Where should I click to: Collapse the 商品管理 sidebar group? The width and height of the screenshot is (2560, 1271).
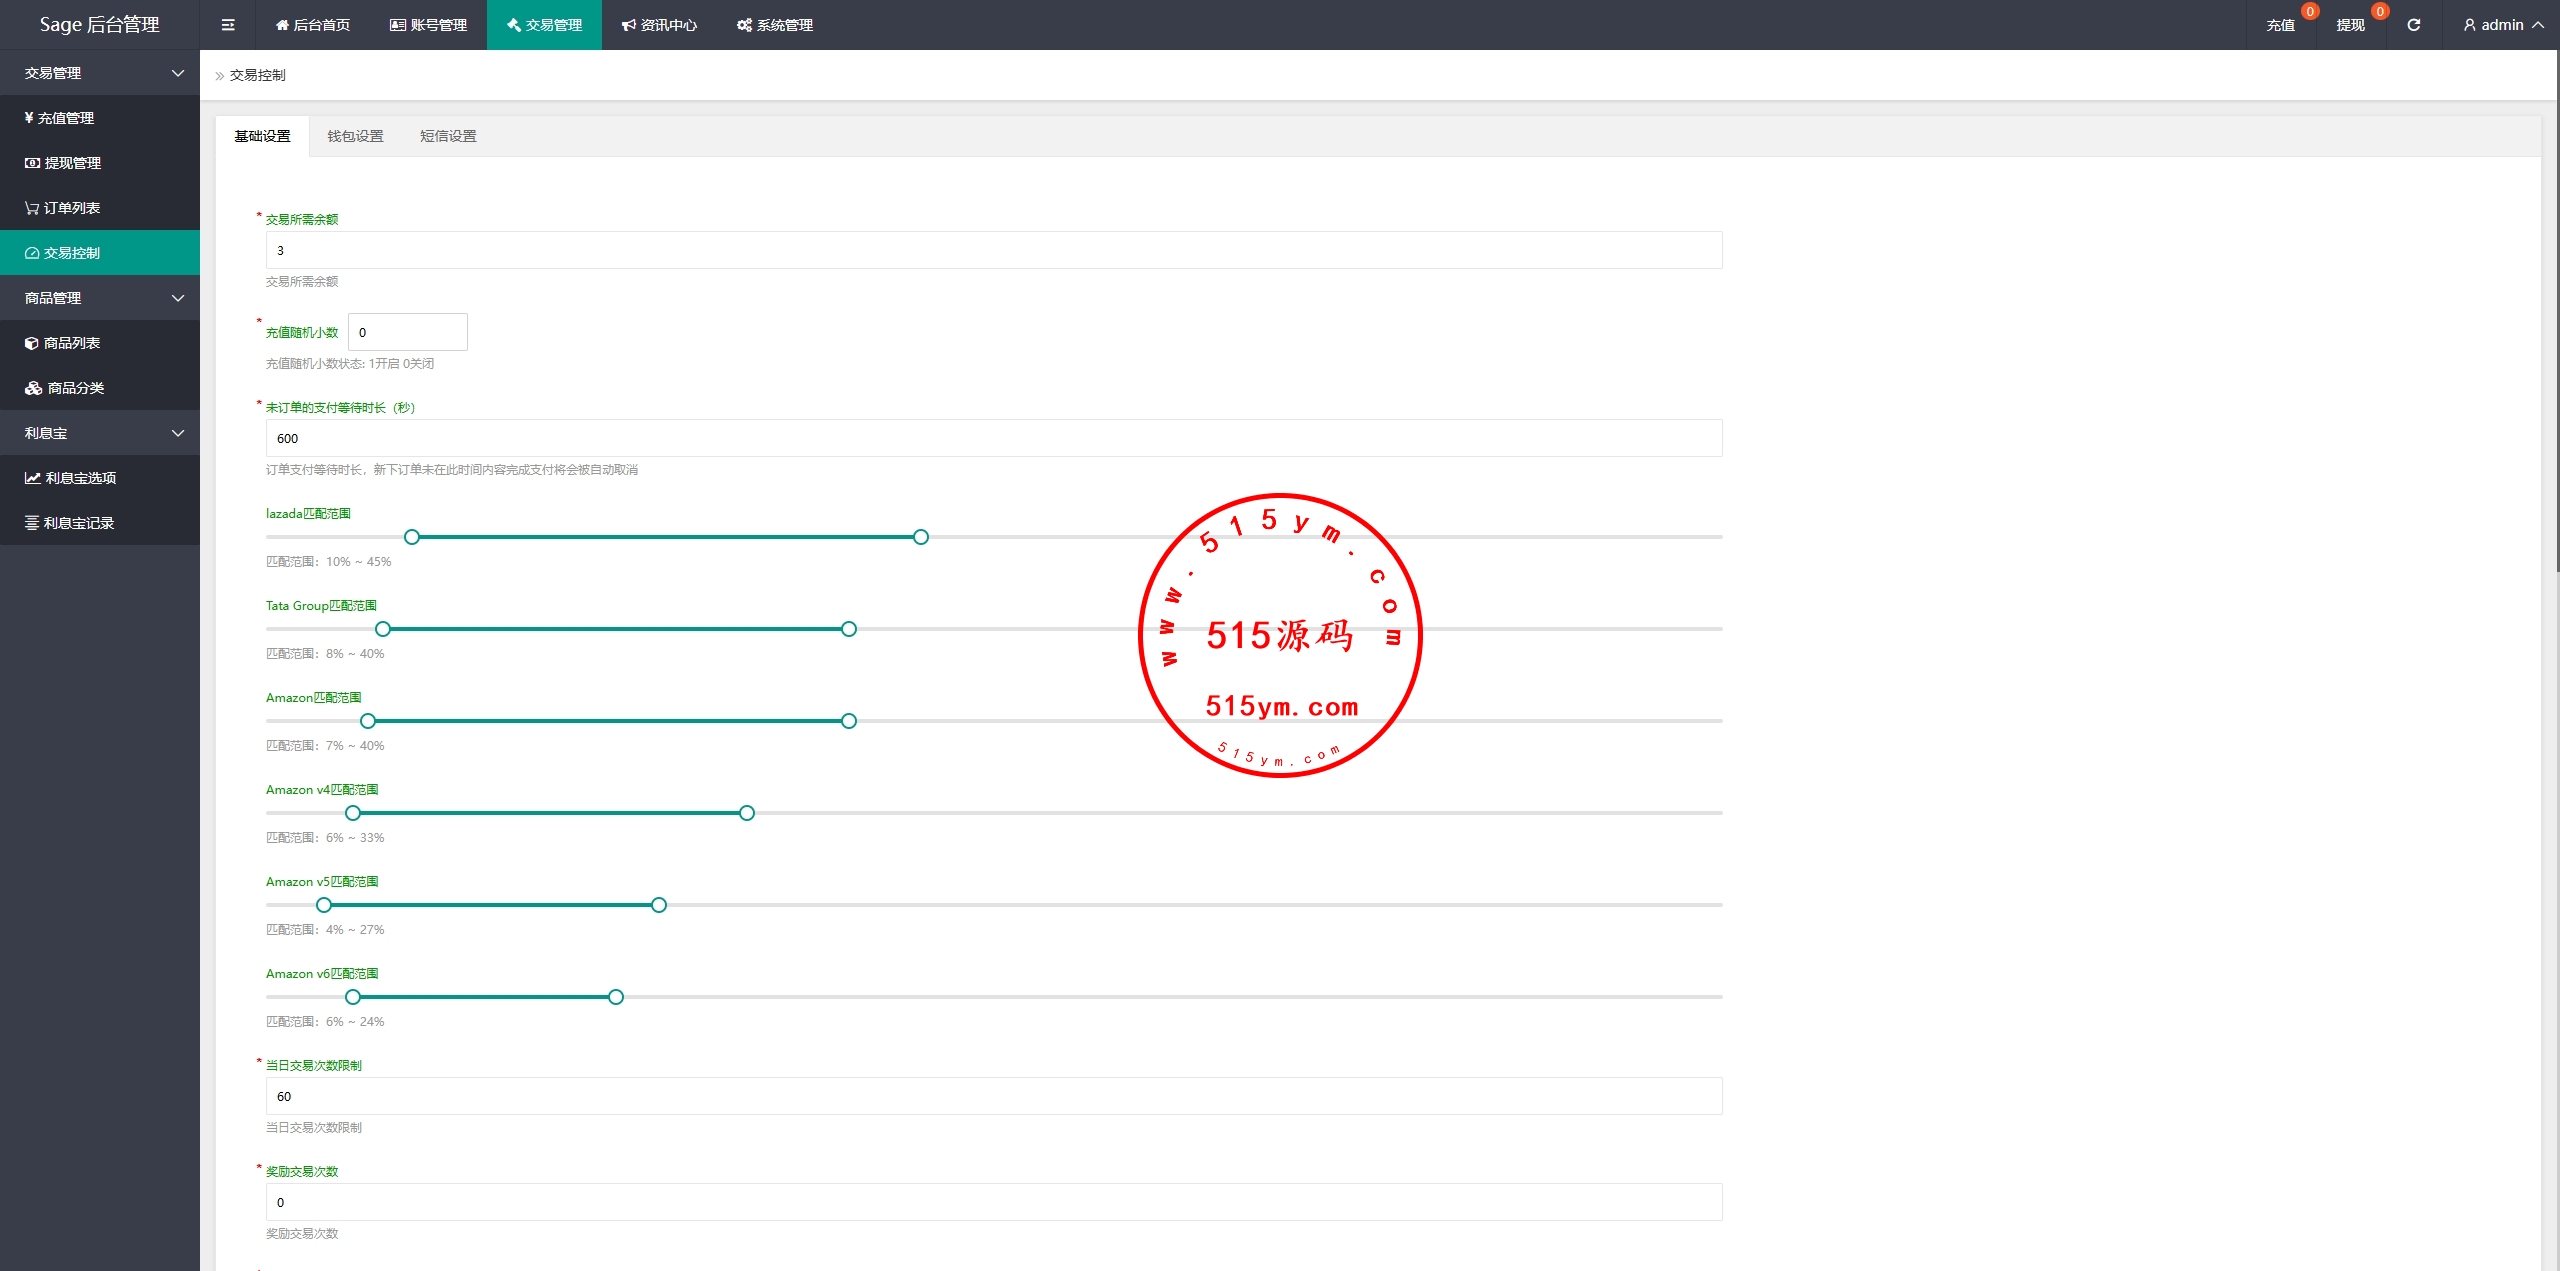178,298
